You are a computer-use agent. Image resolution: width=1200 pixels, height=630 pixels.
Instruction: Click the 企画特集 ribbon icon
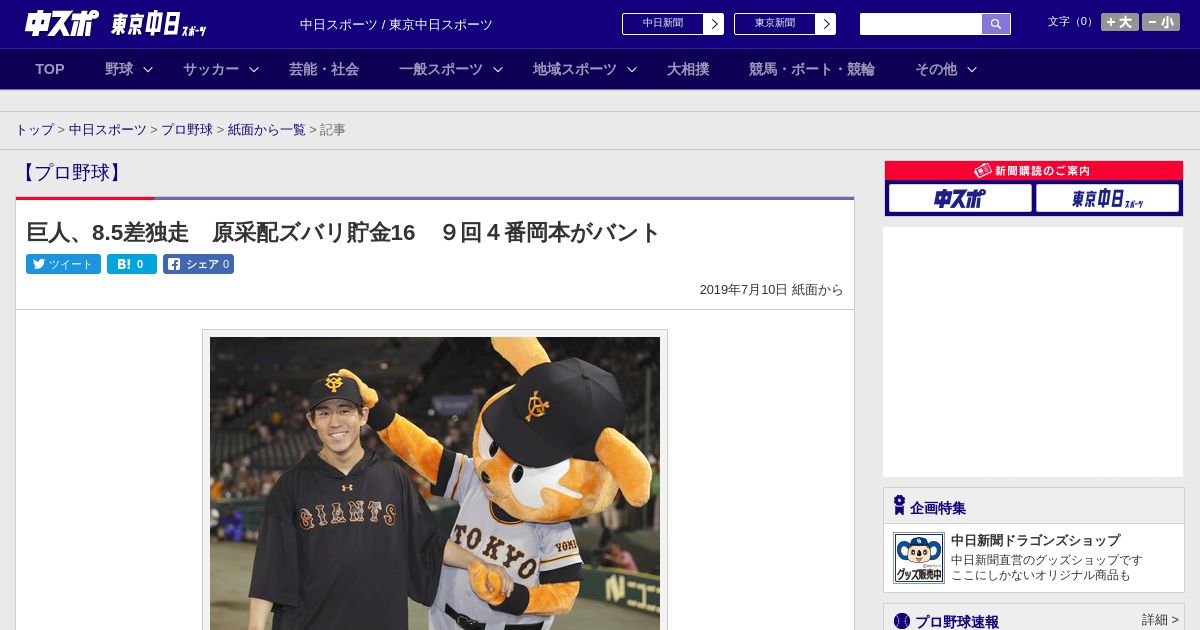click(899, 505)
